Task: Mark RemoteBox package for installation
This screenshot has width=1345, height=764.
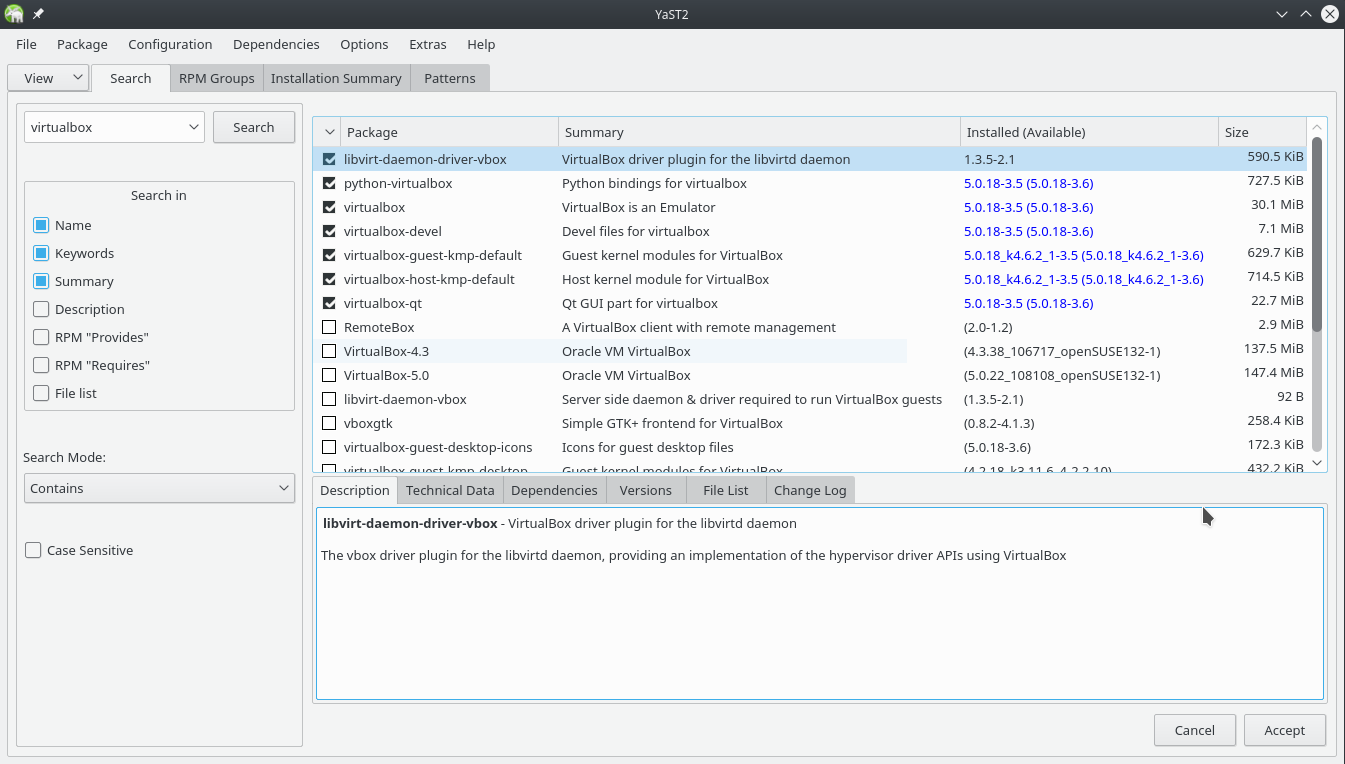Action: (329, 327)
